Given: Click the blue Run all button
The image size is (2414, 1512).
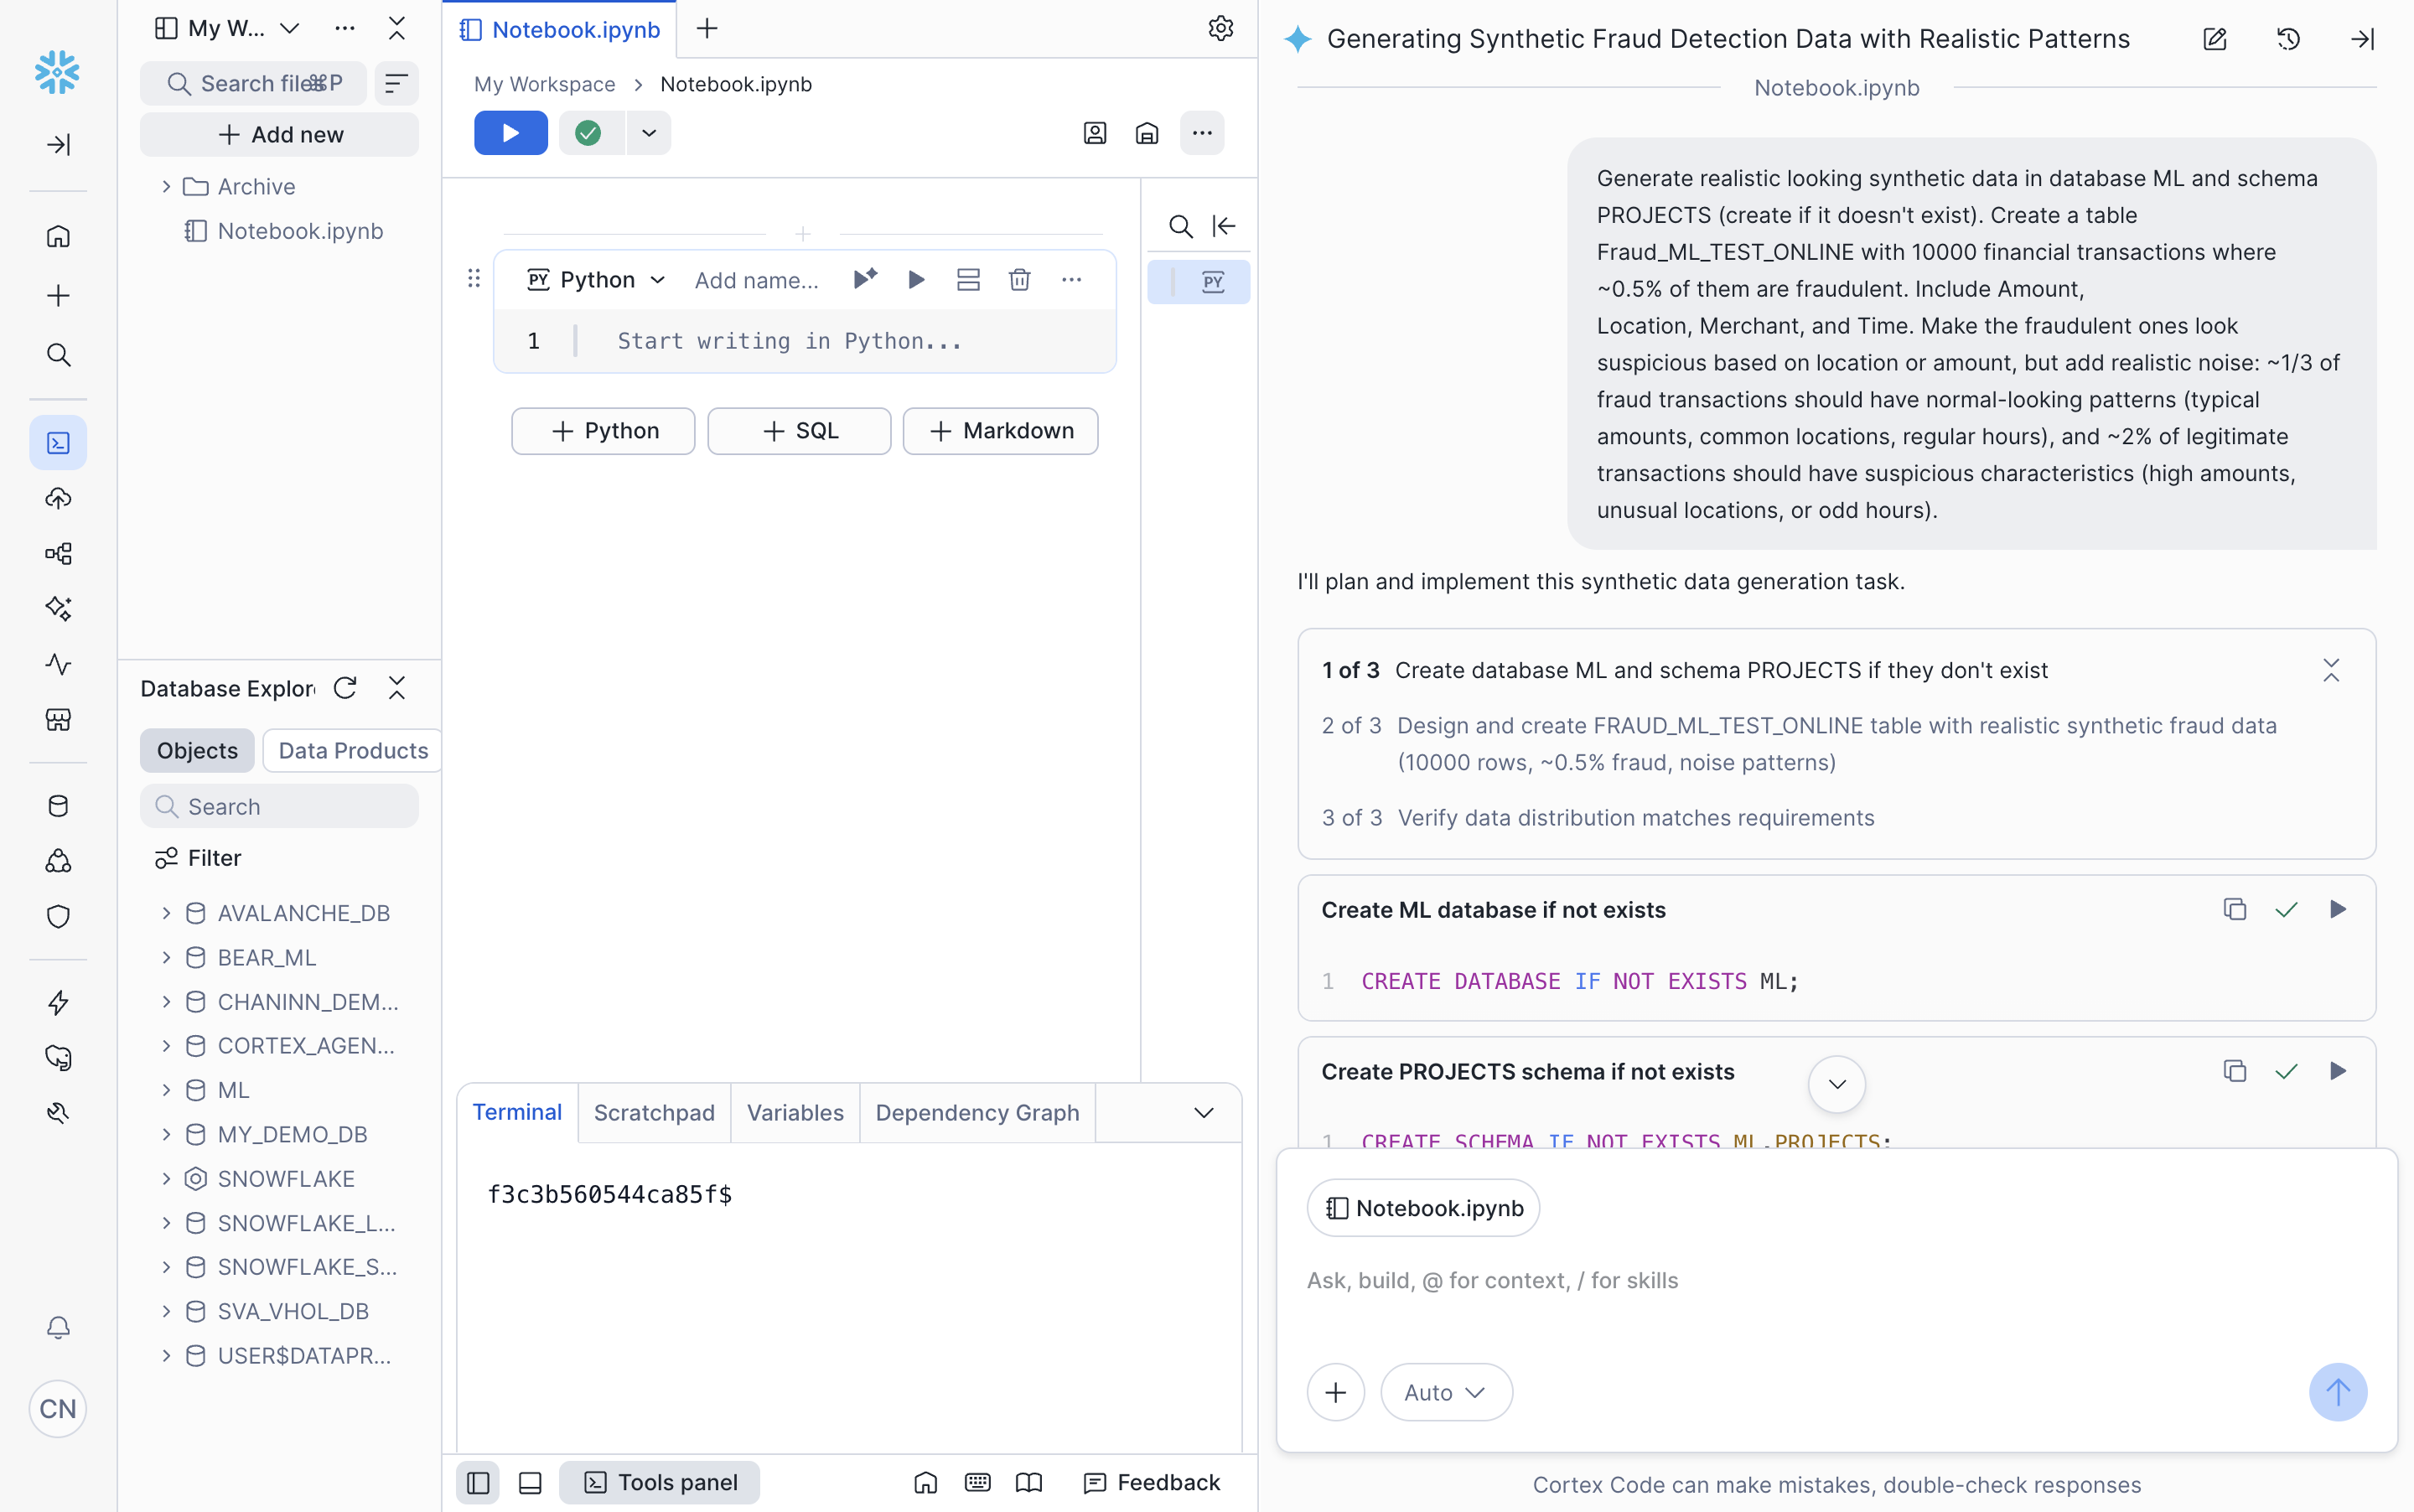Looking at the screenshot, I should coord(510,133).
